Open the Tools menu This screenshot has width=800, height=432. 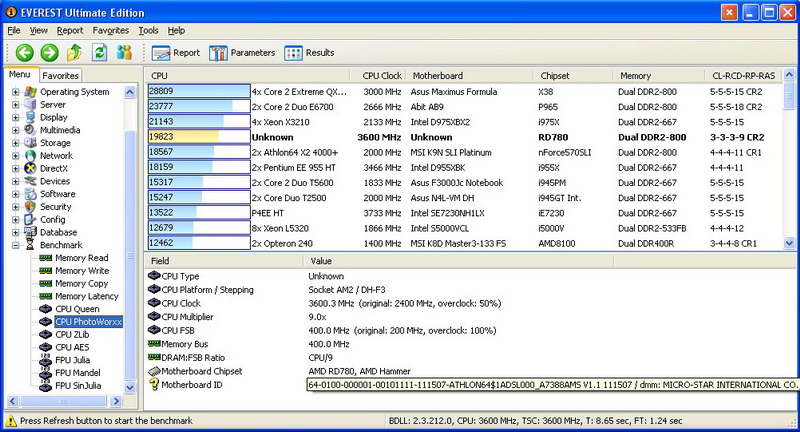point(148,31)
